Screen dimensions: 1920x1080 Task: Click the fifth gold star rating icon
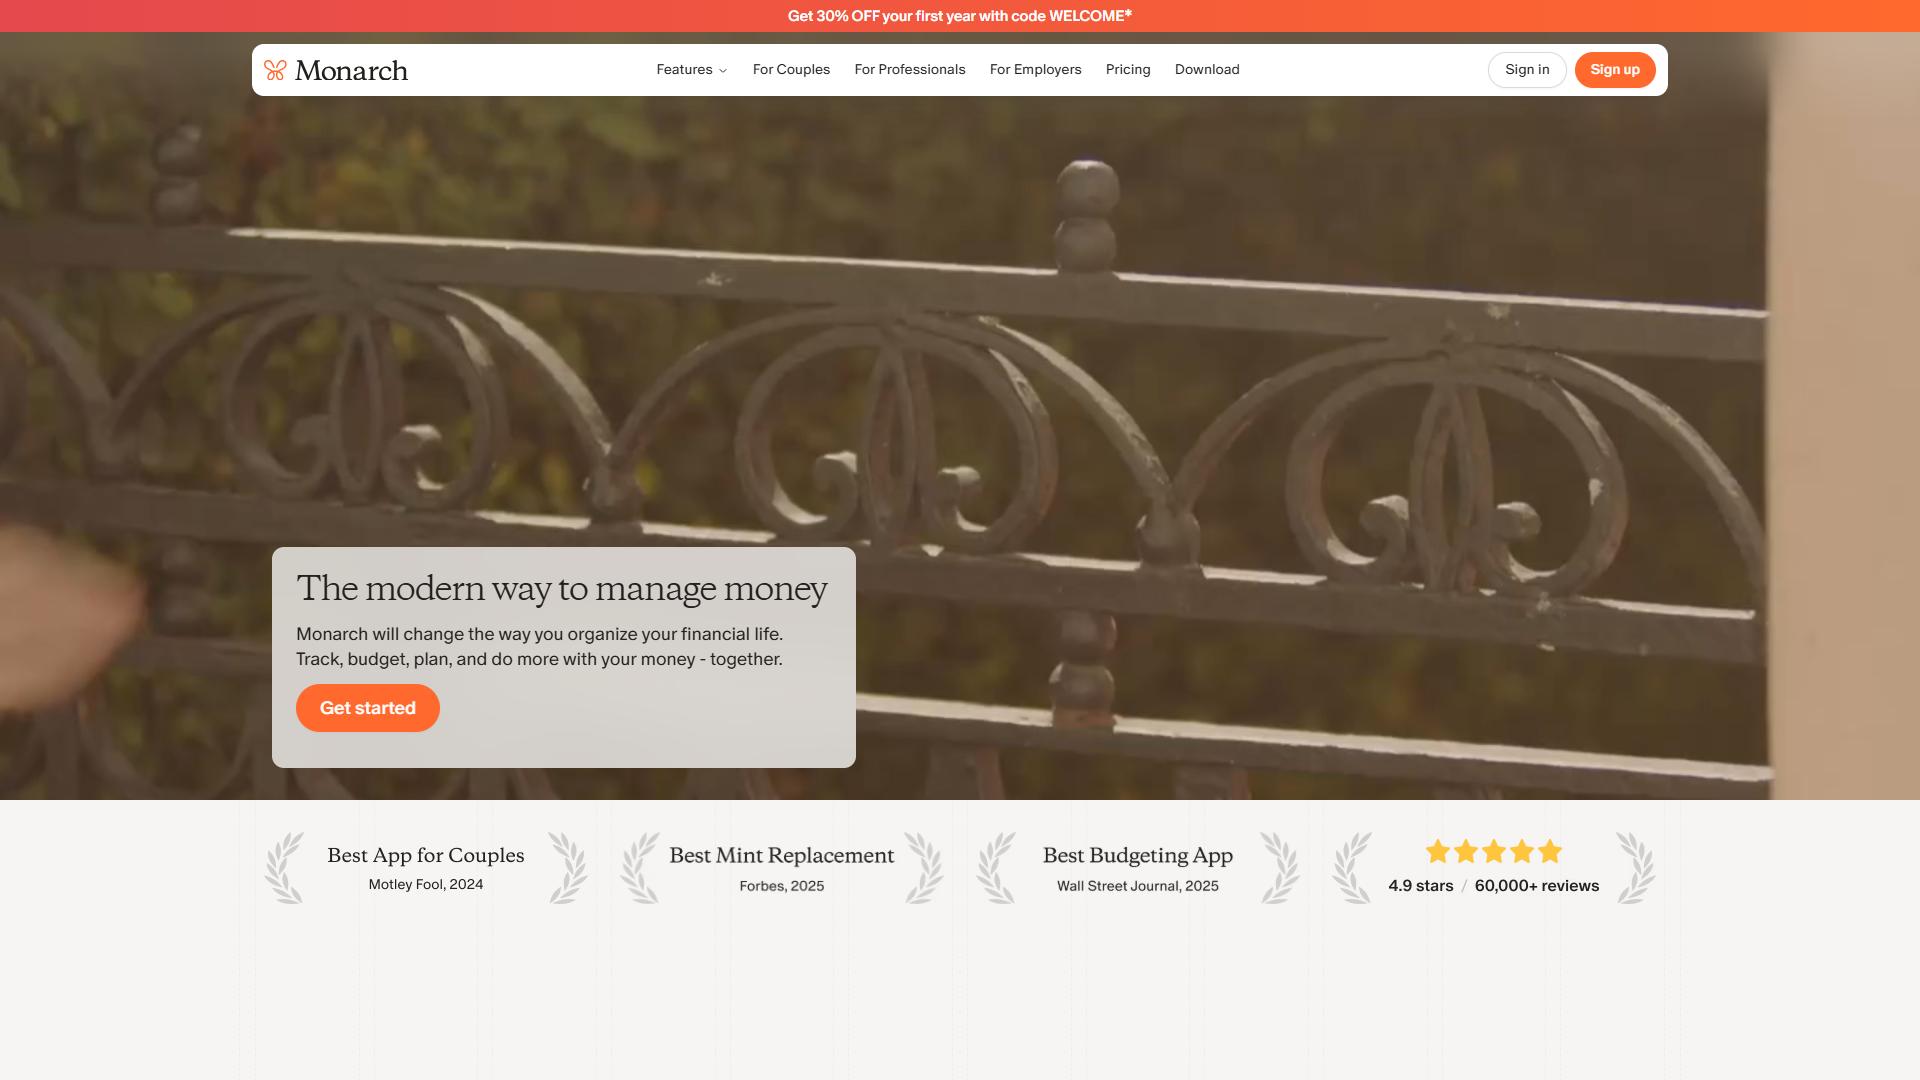point(1550,852)
